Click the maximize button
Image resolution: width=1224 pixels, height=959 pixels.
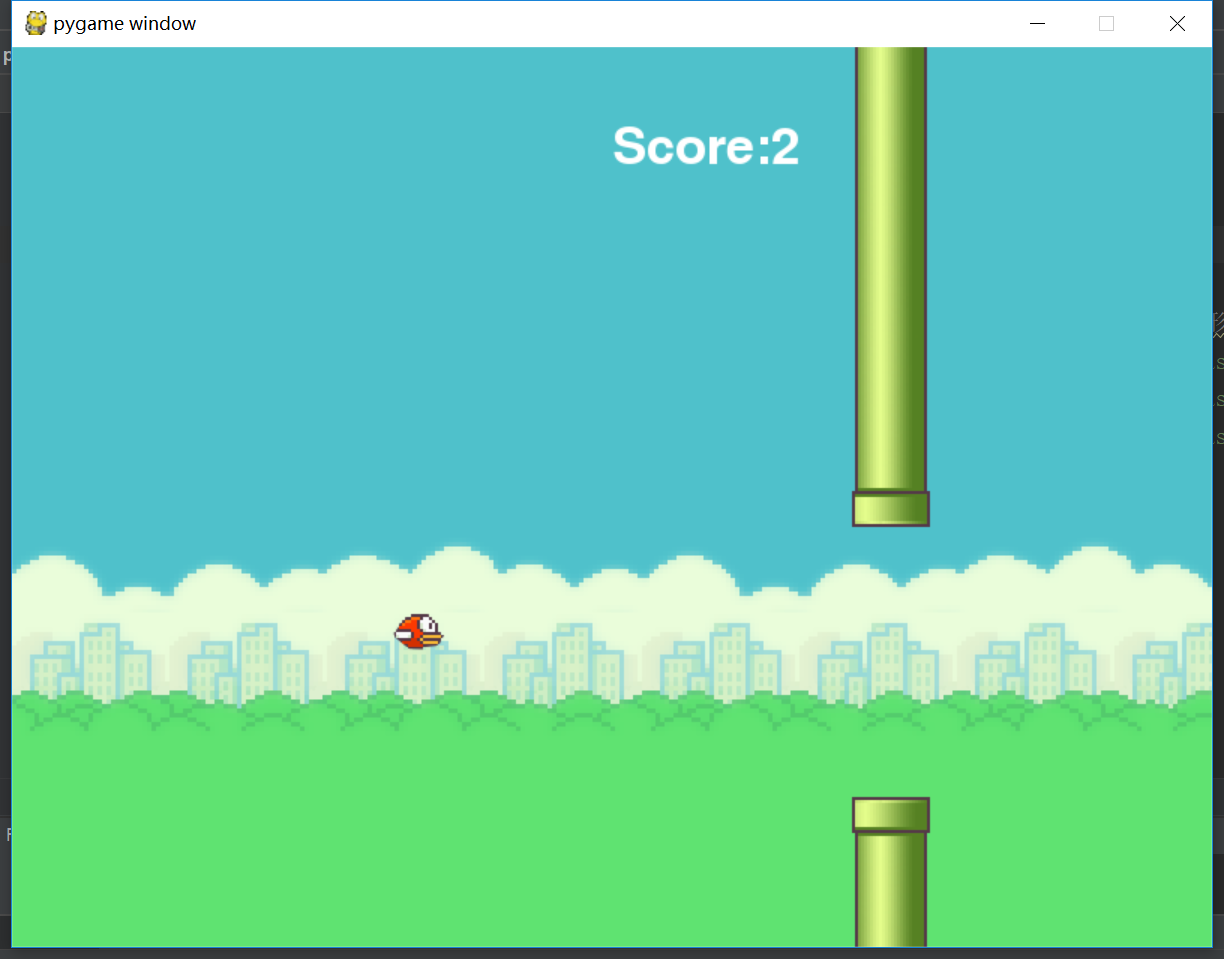tap(1106, 22)
